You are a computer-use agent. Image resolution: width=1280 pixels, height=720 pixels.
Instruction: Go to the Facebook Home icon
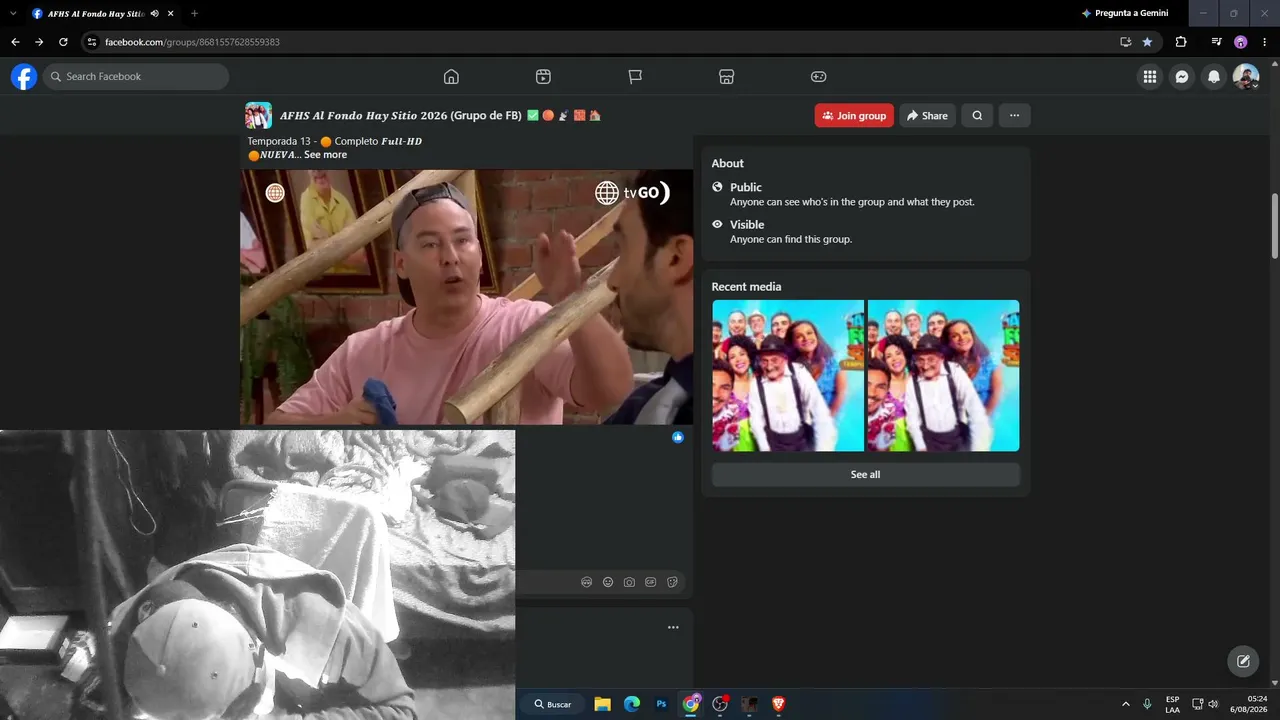point(451,77)
